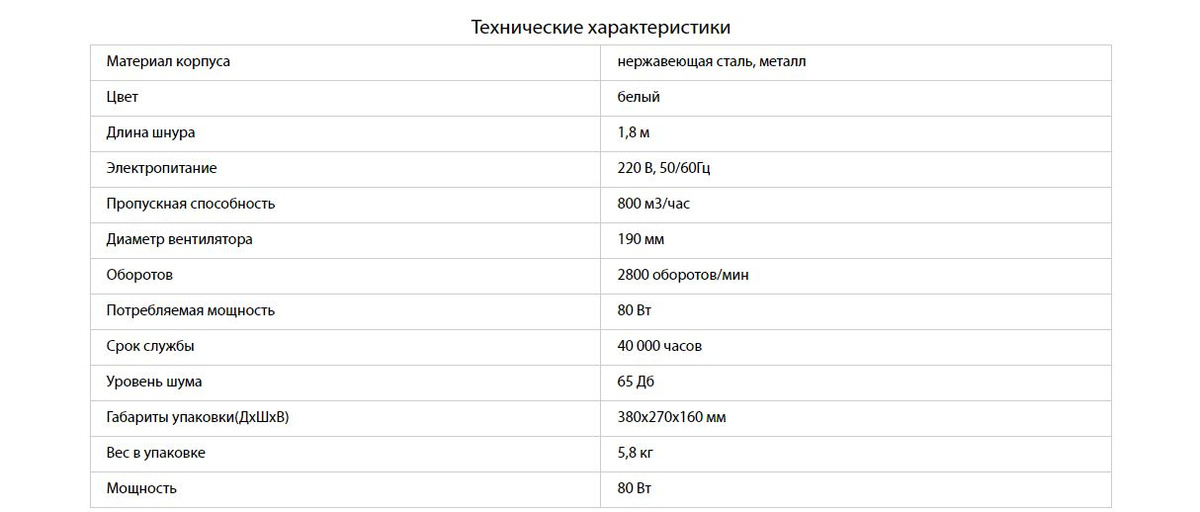
Task: Click the '2800 оборотов/мин' value
Action: tap(681, 275)
